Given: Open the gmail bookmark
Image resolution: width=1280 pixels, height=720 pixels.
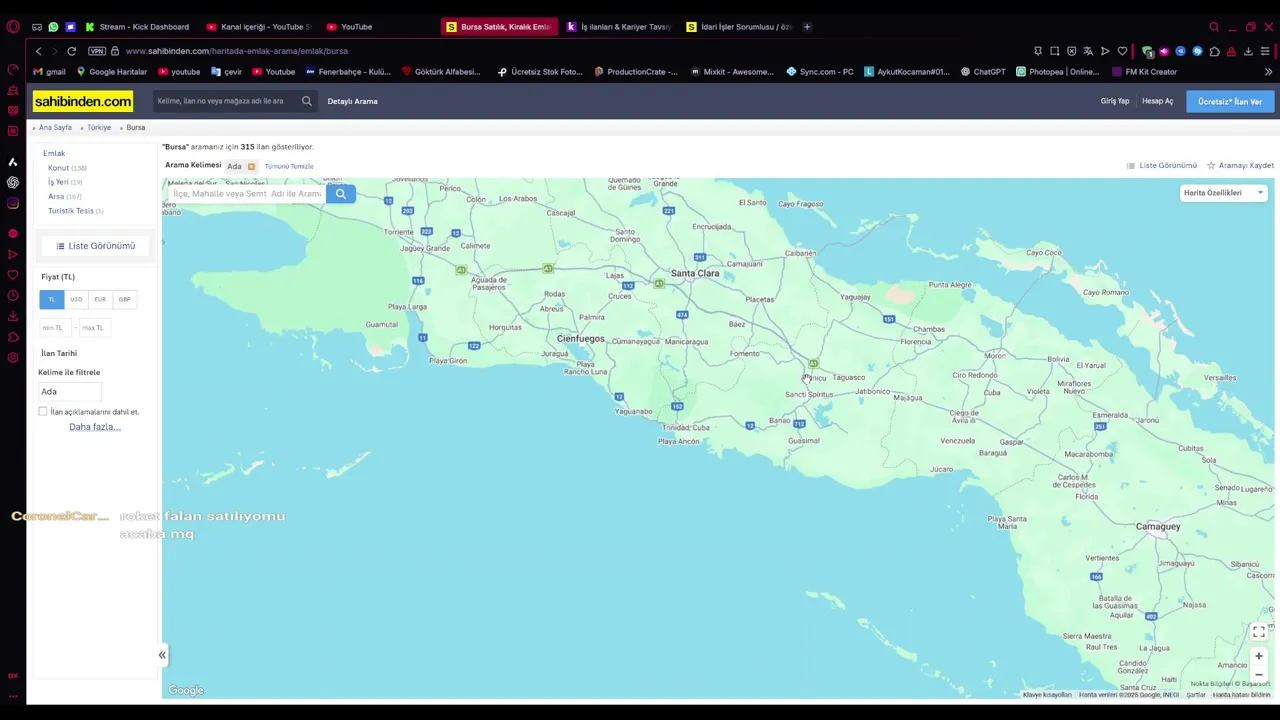Looking at the screenshot, I should click(49, 72).
